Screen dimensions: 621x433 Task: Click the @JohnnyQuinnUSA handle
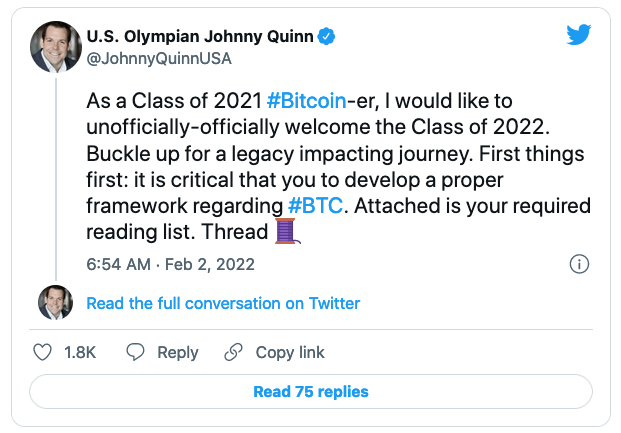(160, 59)
